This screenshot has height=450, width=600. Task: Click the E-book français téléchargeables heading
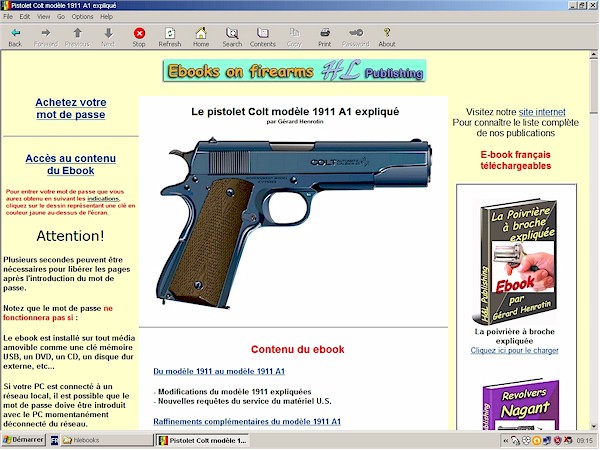click(515, 160)
